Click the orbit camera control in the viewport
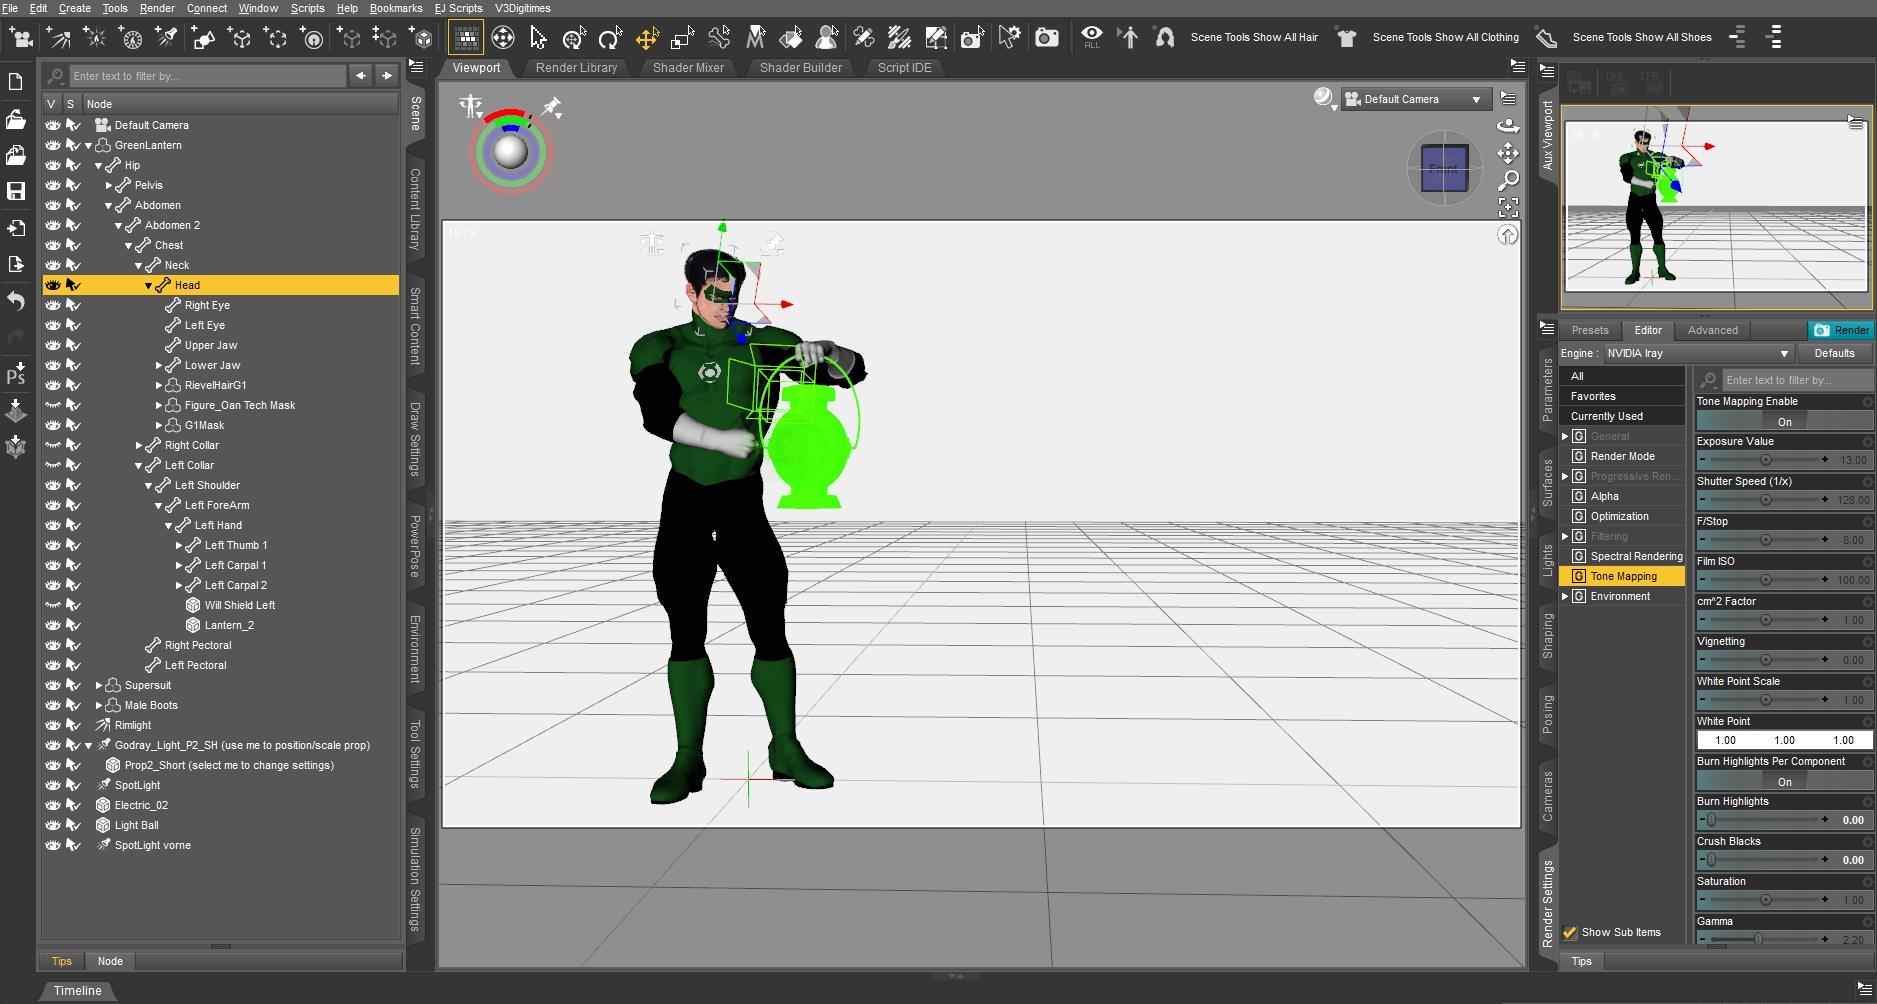Viewport: 1877px width, 1004px height. click(1508, 125)
